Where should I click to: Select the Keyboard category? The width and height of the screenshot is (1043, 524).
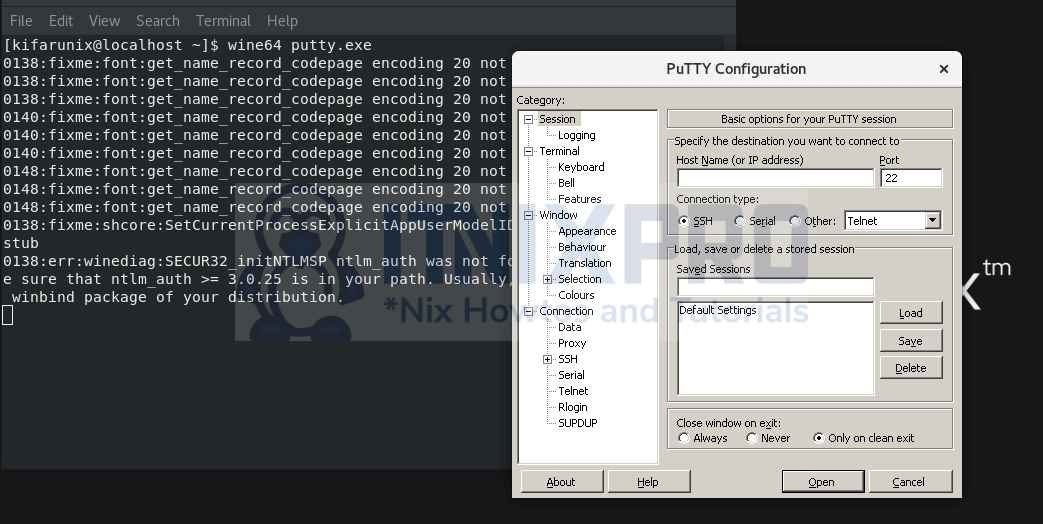click(x=581, y=167)
